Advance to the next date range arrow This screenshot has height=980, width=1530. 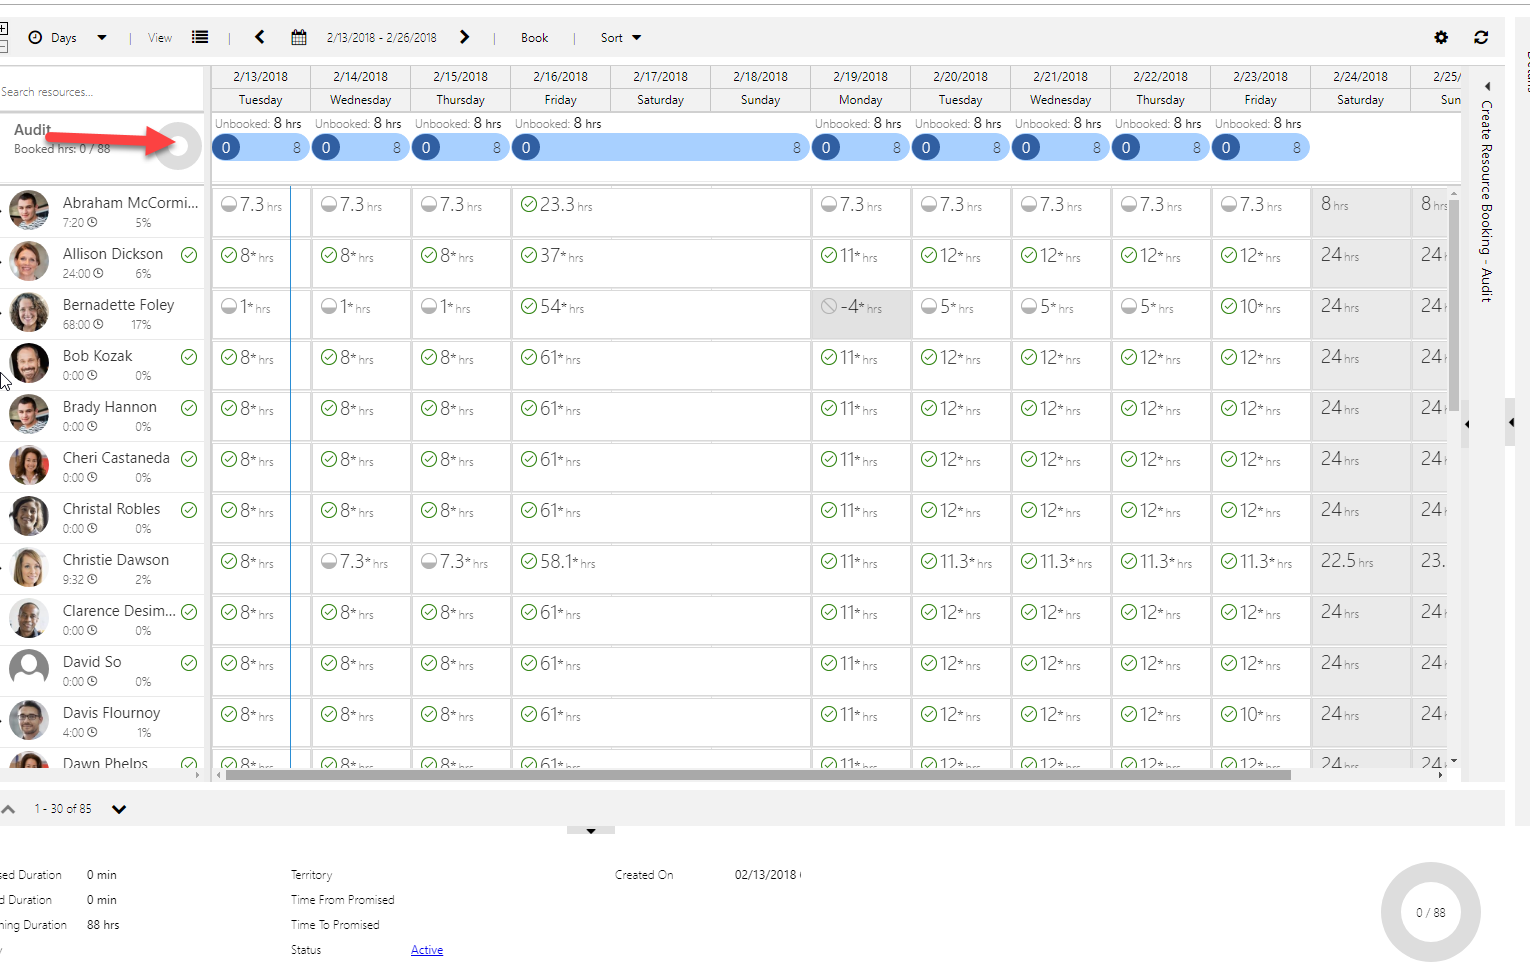pos(464,37)
